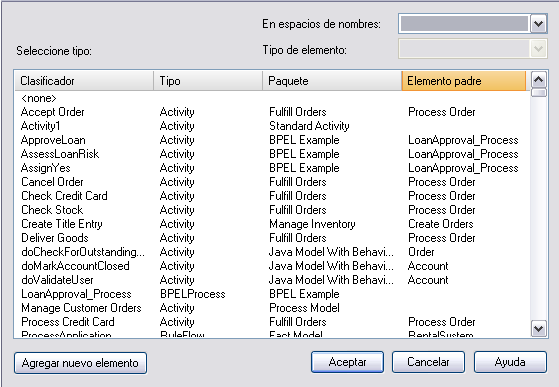Click the BPELProcess type cell
This screenshot has width=559, height=387.
pos(193,294)
